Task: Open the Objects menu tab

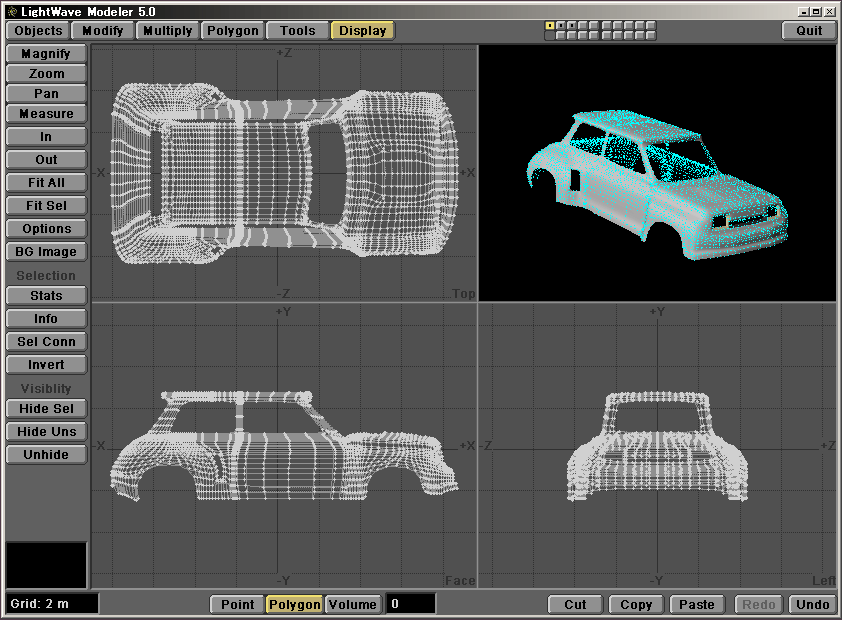Action: [x=39, y=31]
